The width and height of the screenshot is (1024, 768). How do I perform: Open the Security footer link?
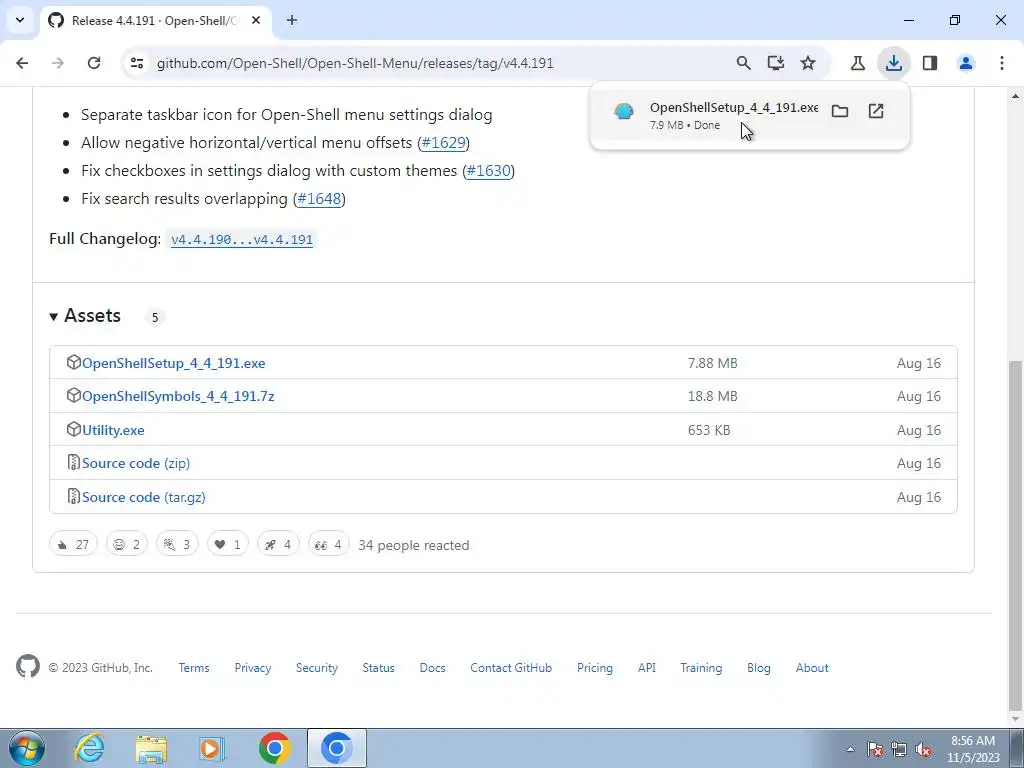pos(317,668)
